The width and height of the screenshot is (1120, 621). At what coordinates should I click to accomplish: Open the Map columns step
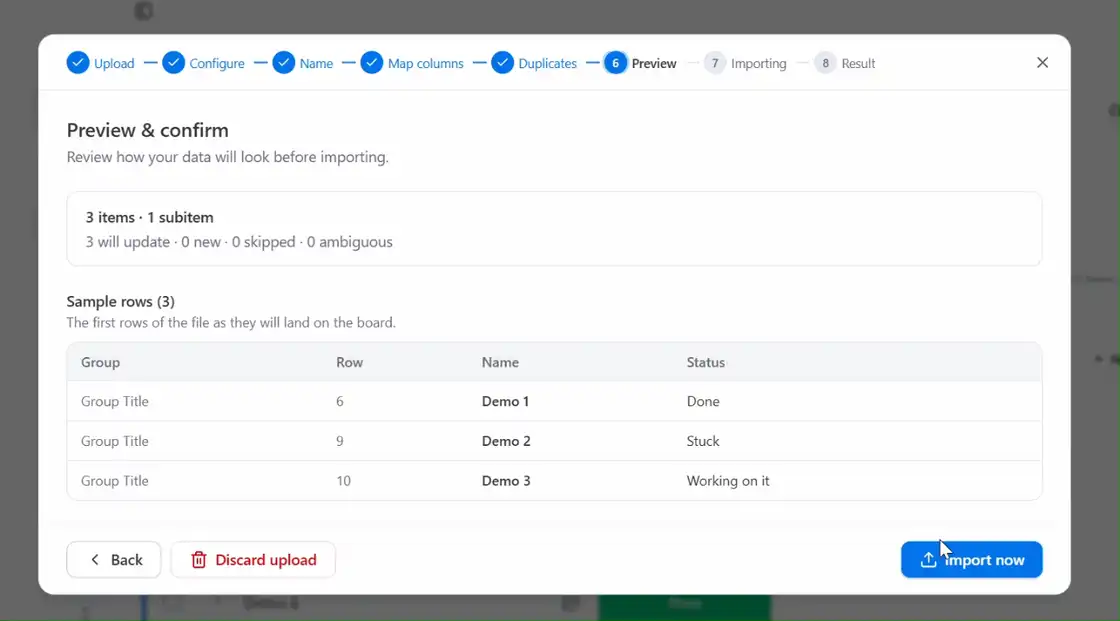tap(412, 63)
